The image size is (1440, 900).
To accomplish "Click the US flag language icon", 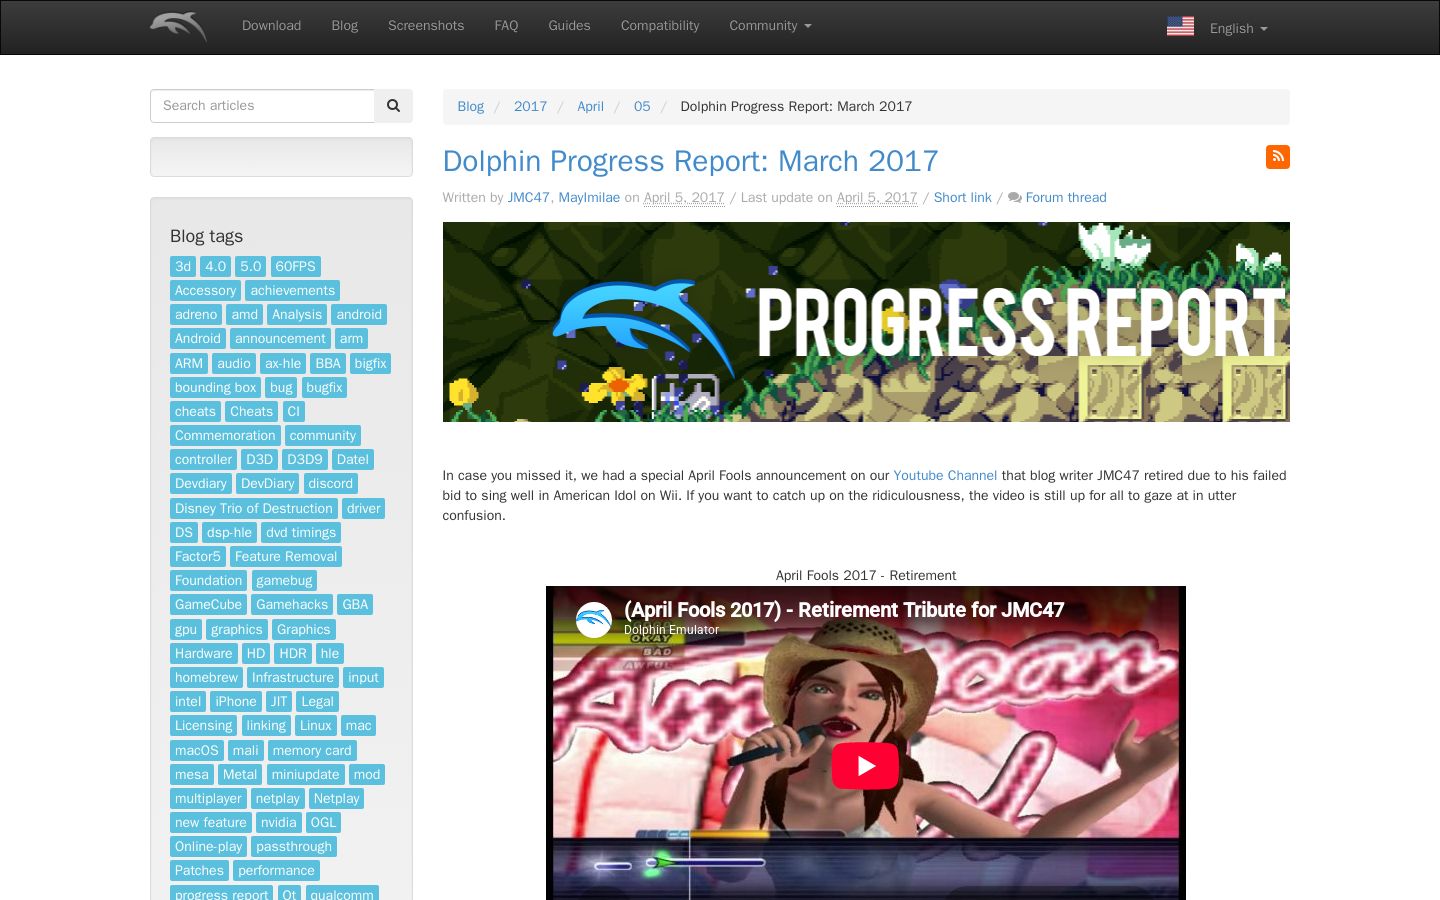I will pyautogui.click(x=1180, y=27).
